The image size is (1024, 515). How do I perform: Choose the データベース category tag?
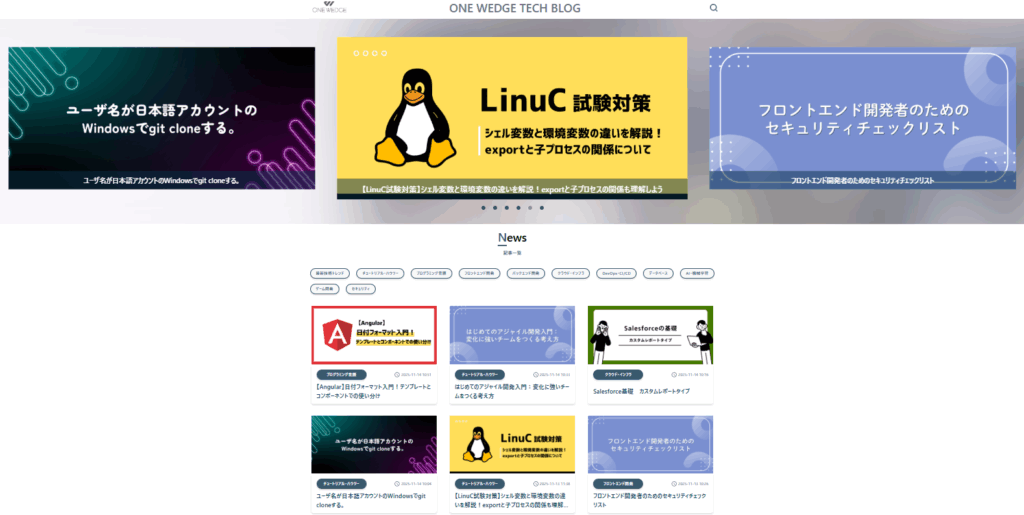pos(657,273)
